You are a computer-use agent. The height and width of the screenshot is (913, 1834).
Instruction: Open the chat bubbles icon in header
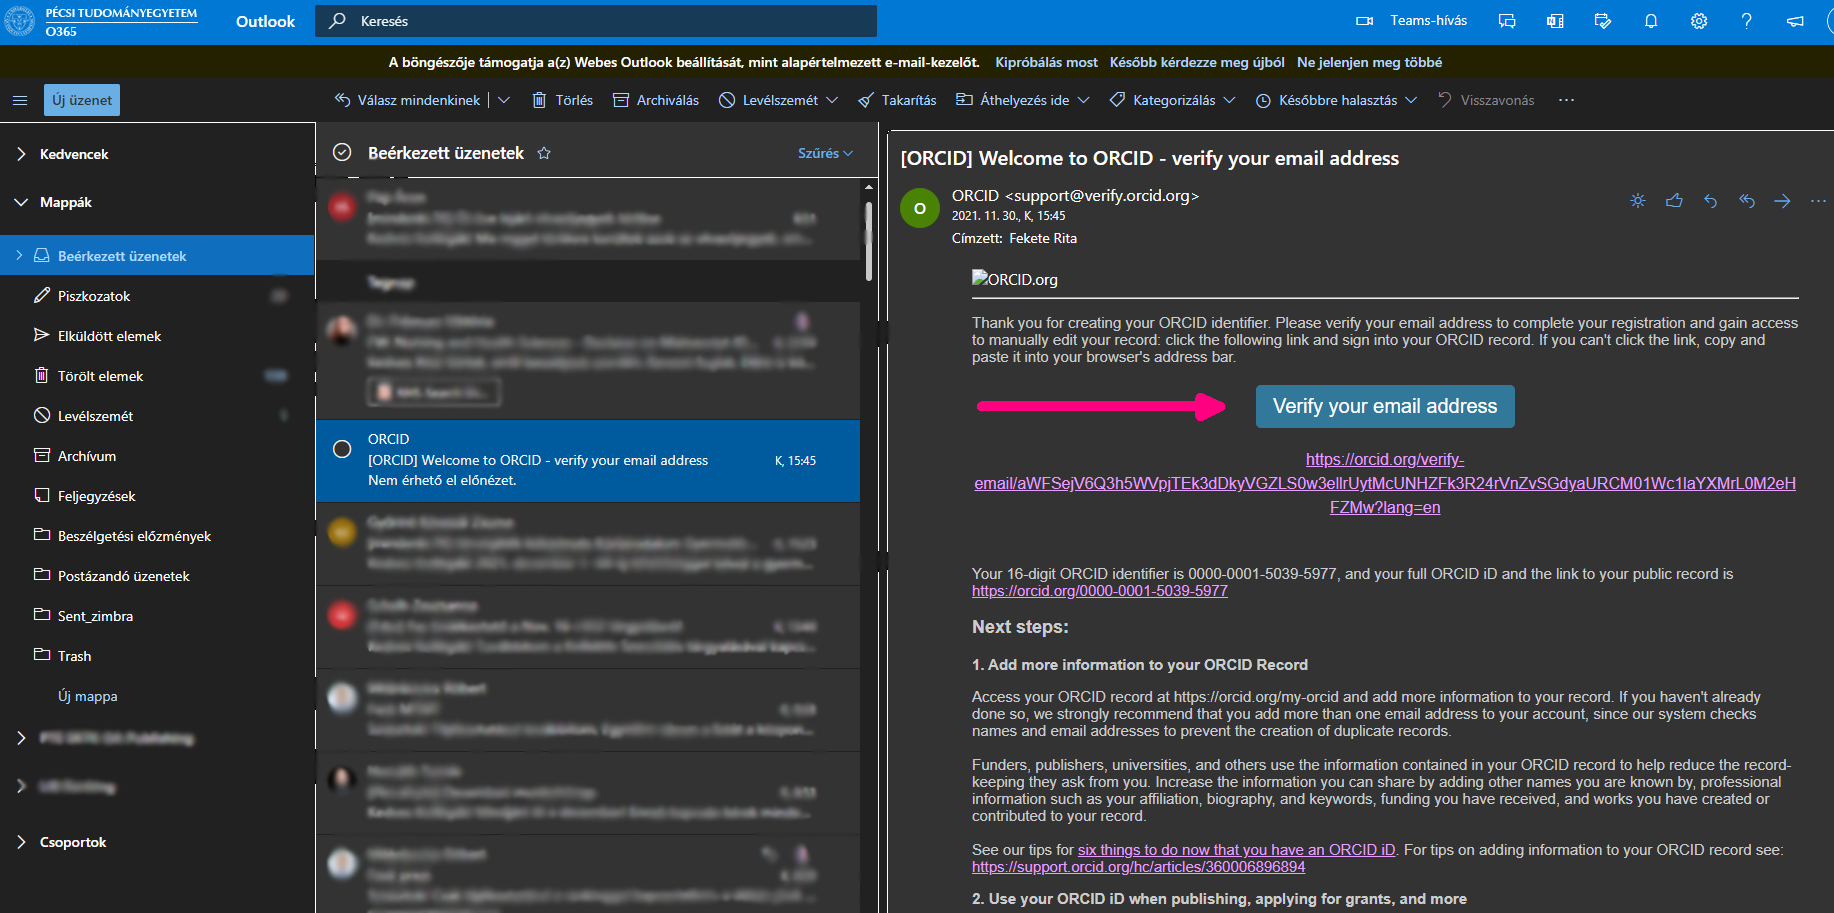point(1507,21)
